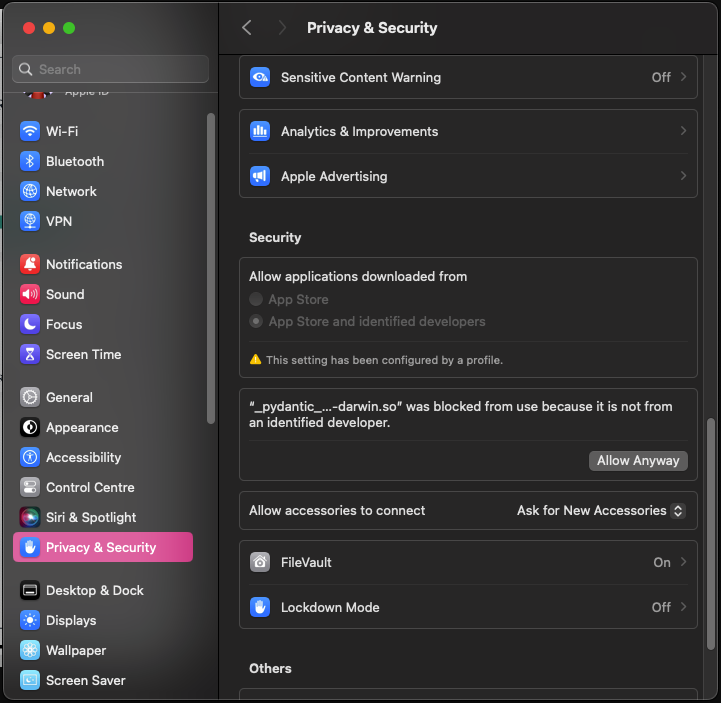
Task: Open the Notifications bell icon
Action: [x=30, y=264]
